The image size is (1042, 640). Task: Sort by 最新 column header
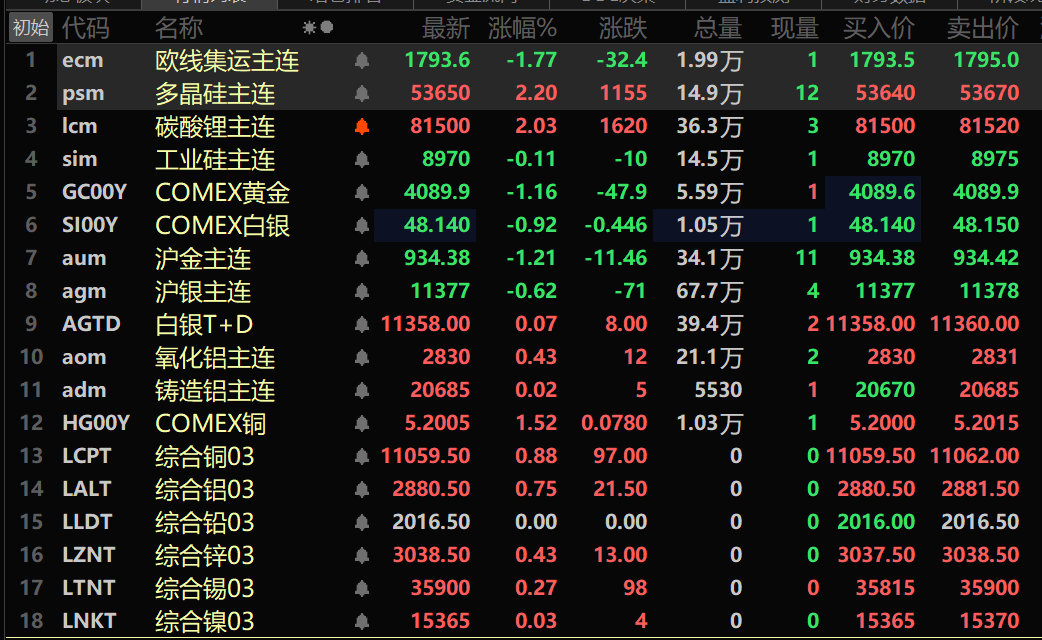(446, 29)
